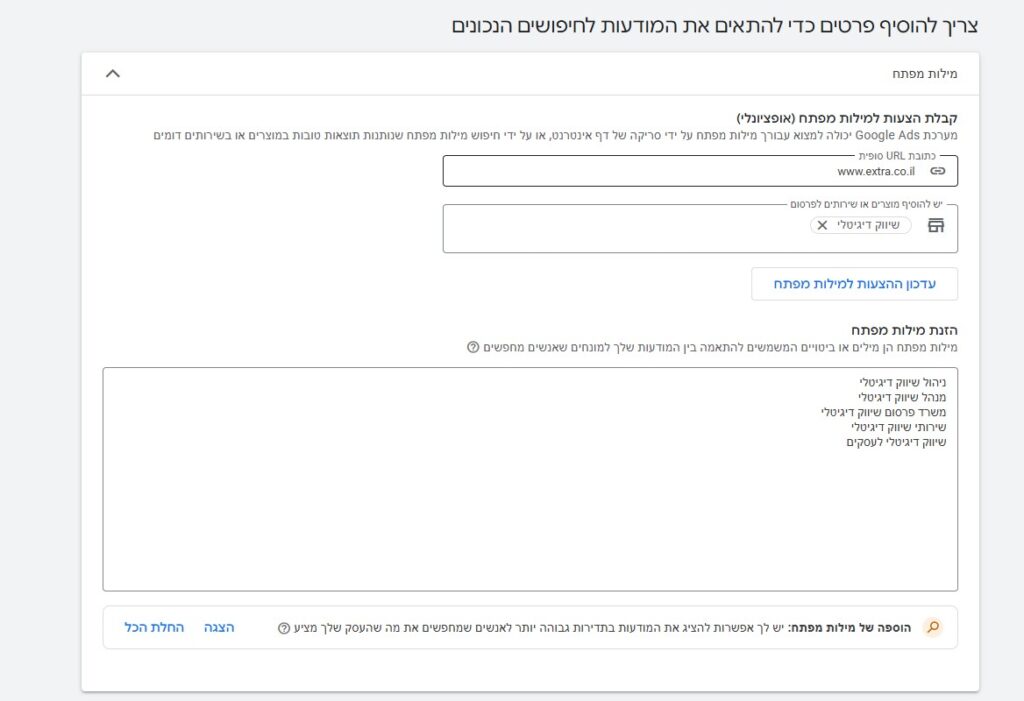Select the שיווק דיגיטלי chip label
The width and height of the screenshot is (1024, 701).
pyautogui.click(x=868, y=225)
